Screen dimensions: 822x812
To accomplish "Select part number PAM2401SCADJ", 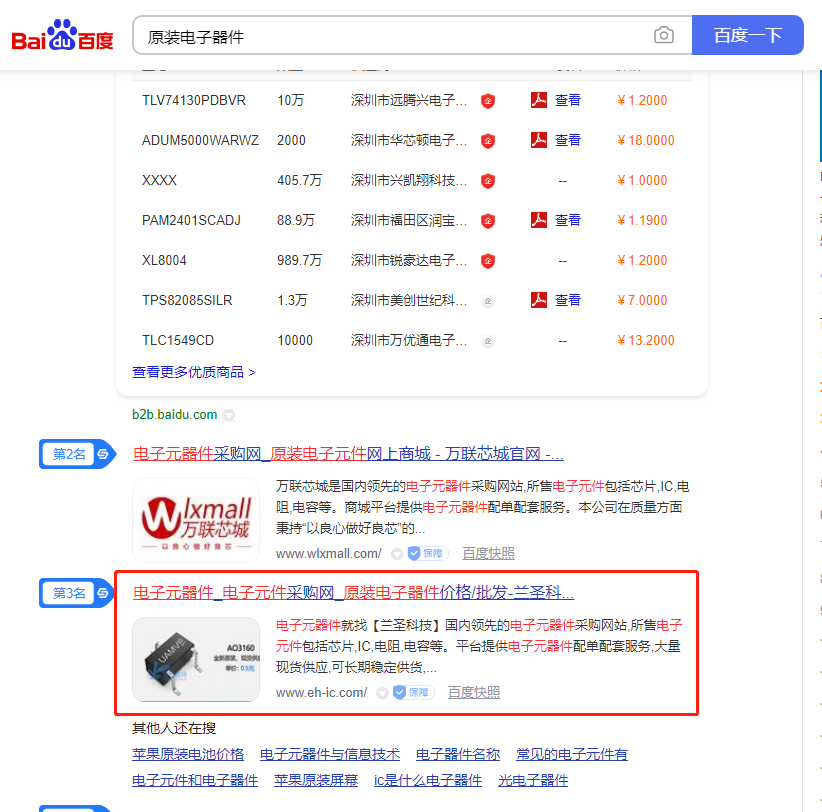I will [x=191, y=220].
